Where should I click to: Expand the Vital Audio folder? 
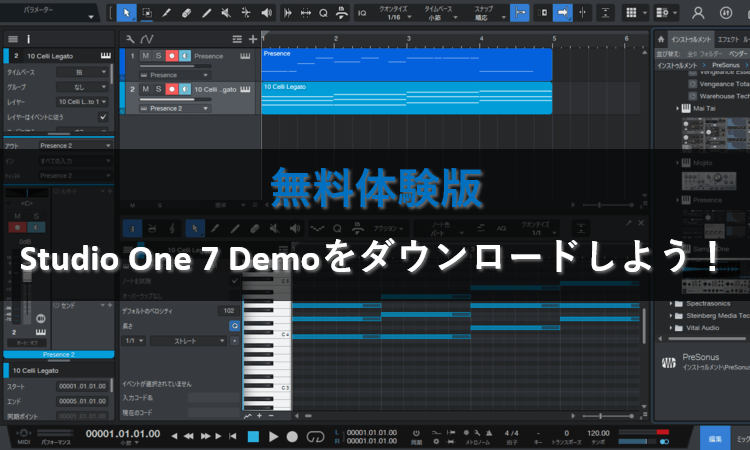(671, 328)
